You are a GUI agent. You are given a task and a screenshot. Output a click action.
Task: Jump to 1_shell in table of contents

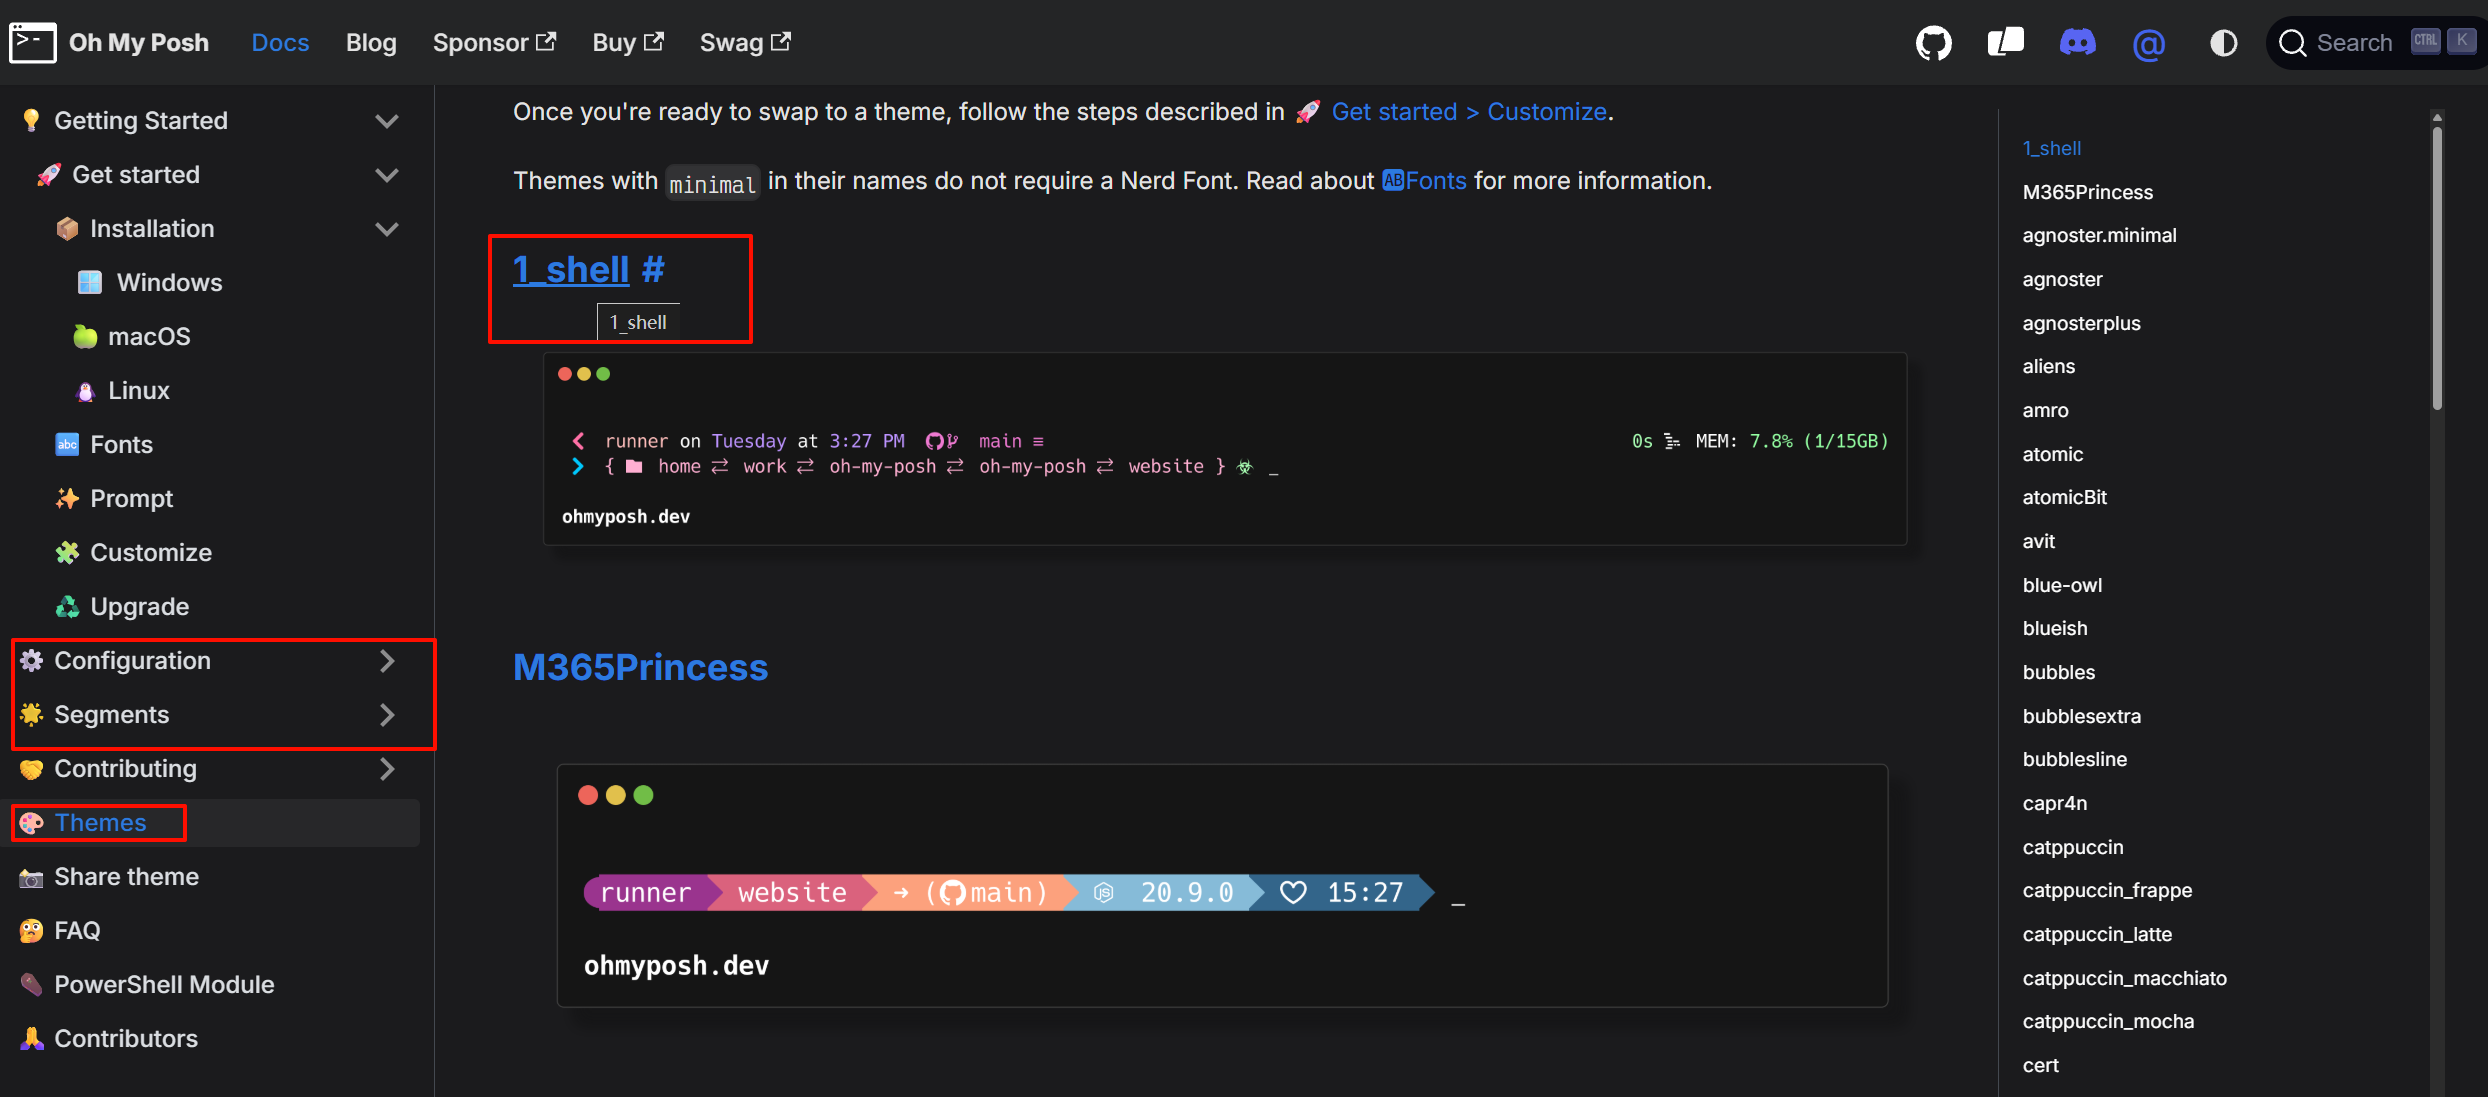2052,148
